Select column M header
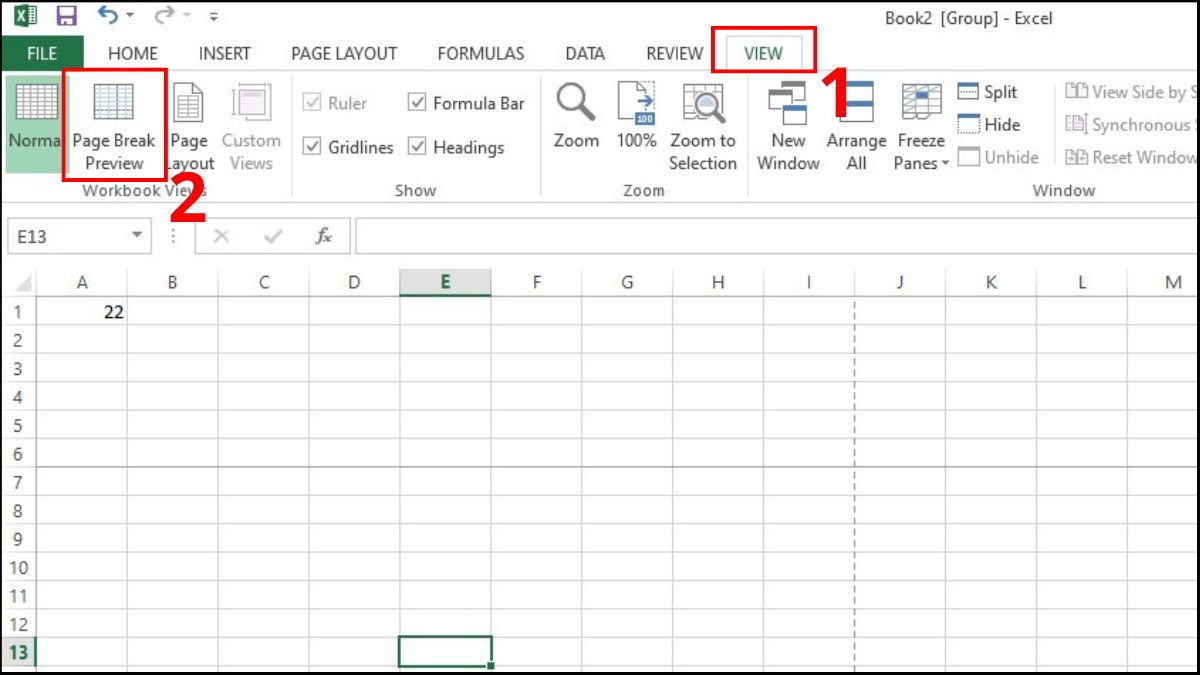The width and height of the screenshot is (1200, 675). point(1173,283)
